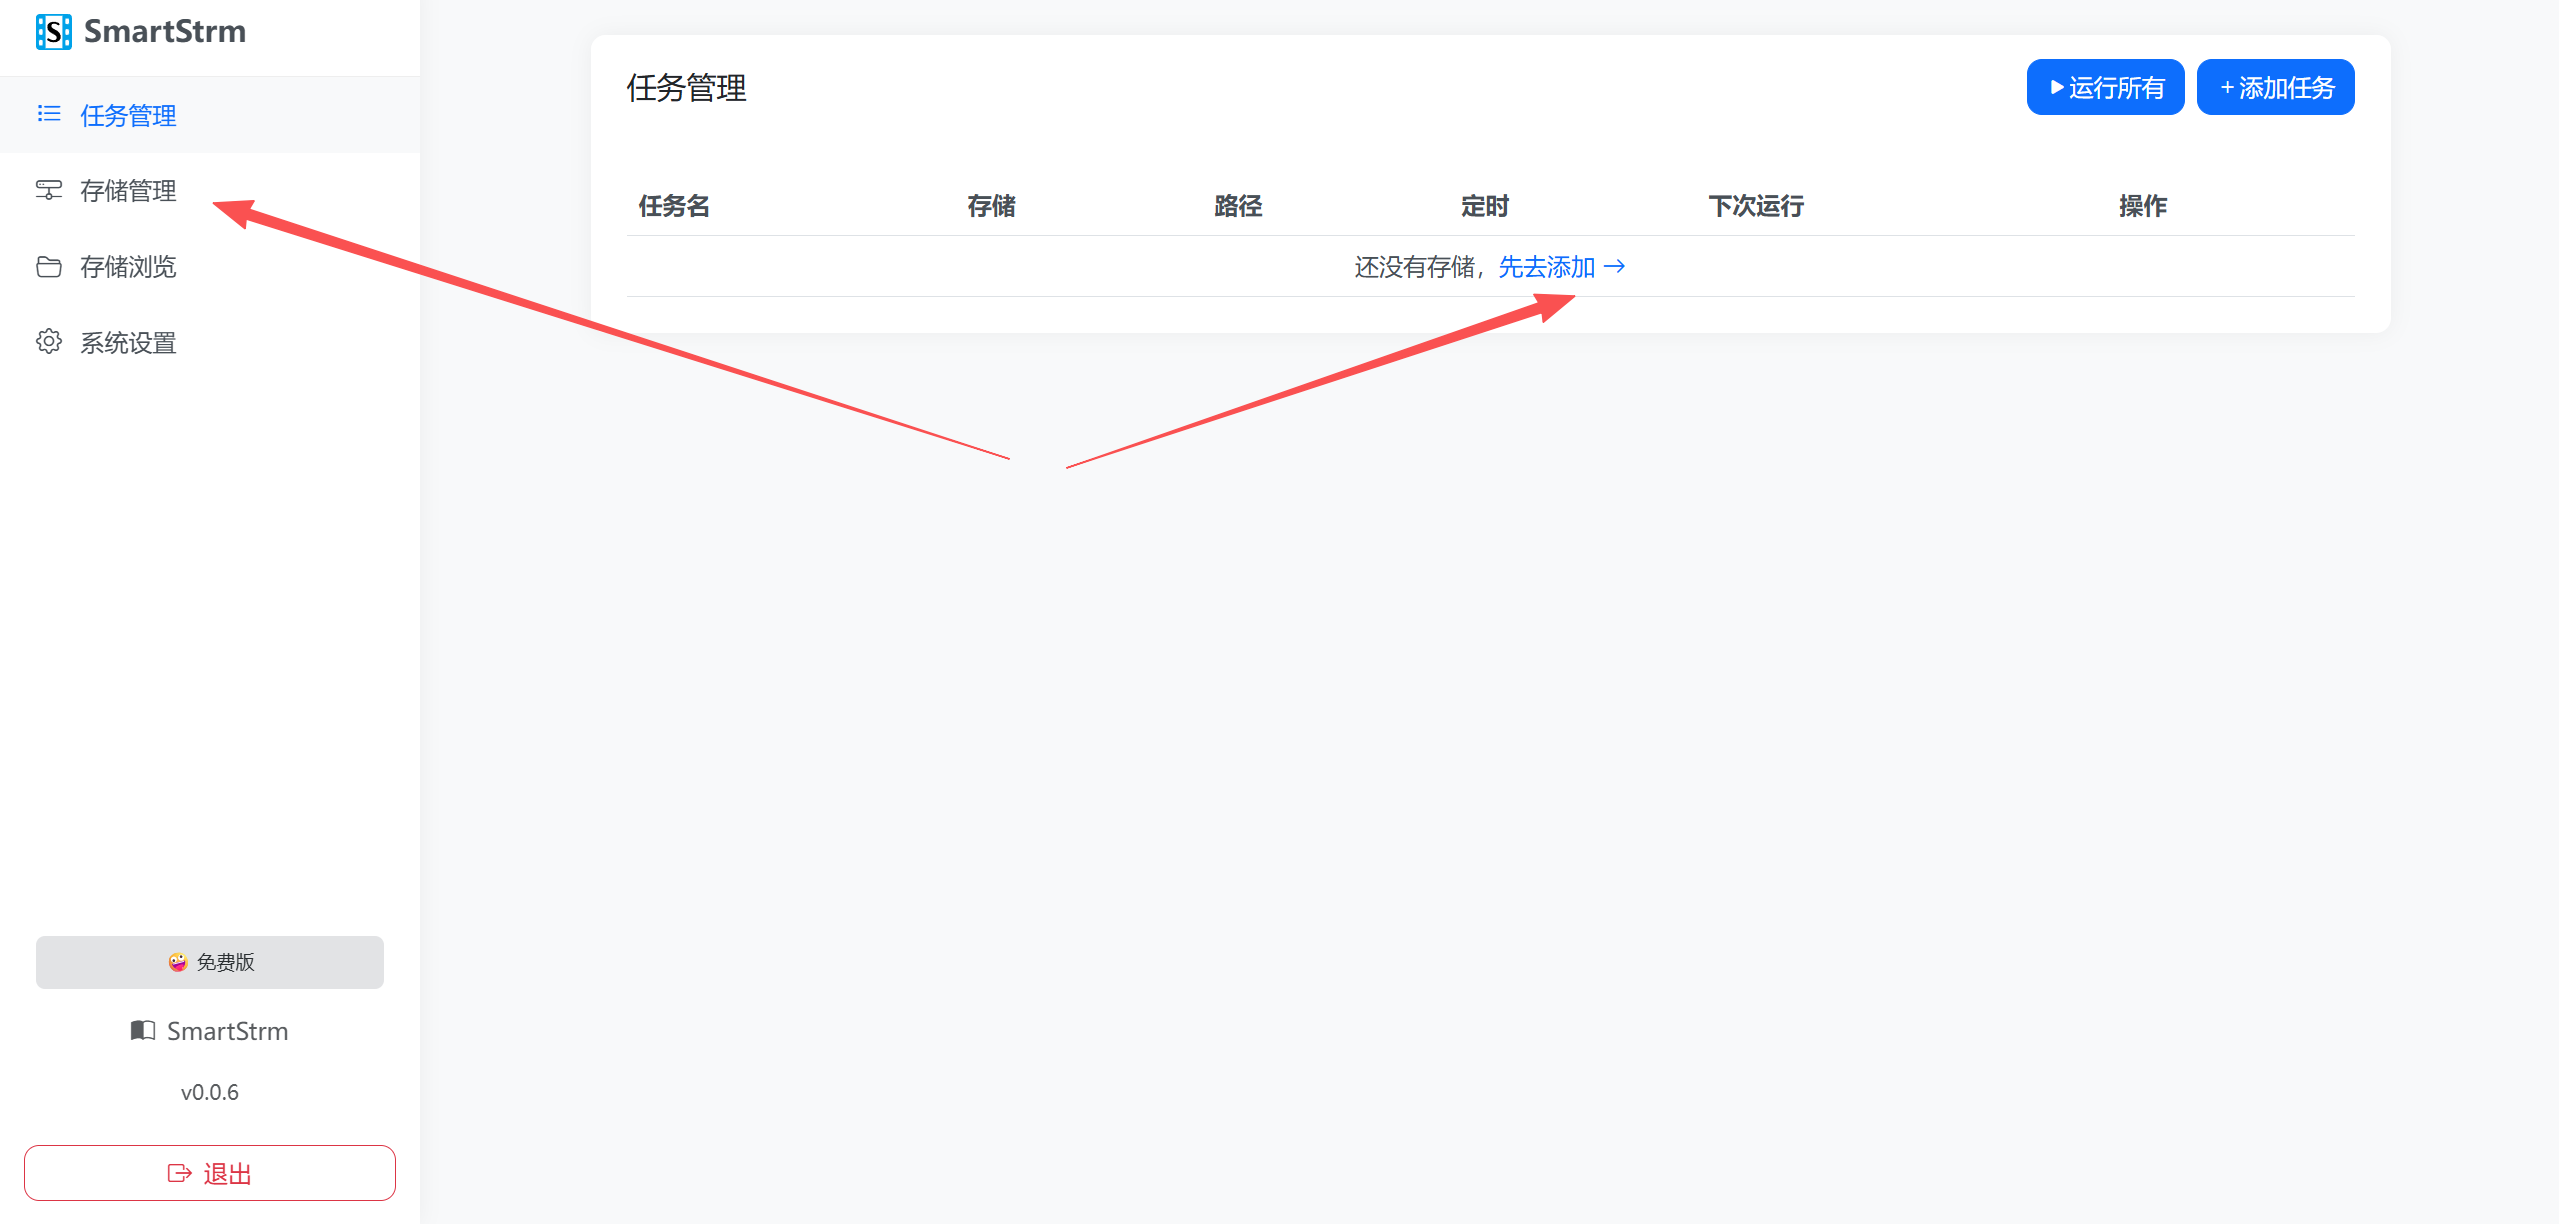This screenshot has height=1224, width=2559.
Task: Click the SmartStrm logo icon
Action: 53,32
